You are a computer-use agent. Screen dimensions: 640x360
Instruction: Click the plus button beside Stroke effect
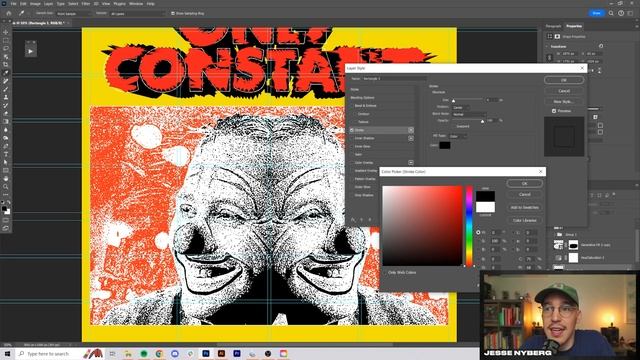pyautogui.click(x=411, y=130)
